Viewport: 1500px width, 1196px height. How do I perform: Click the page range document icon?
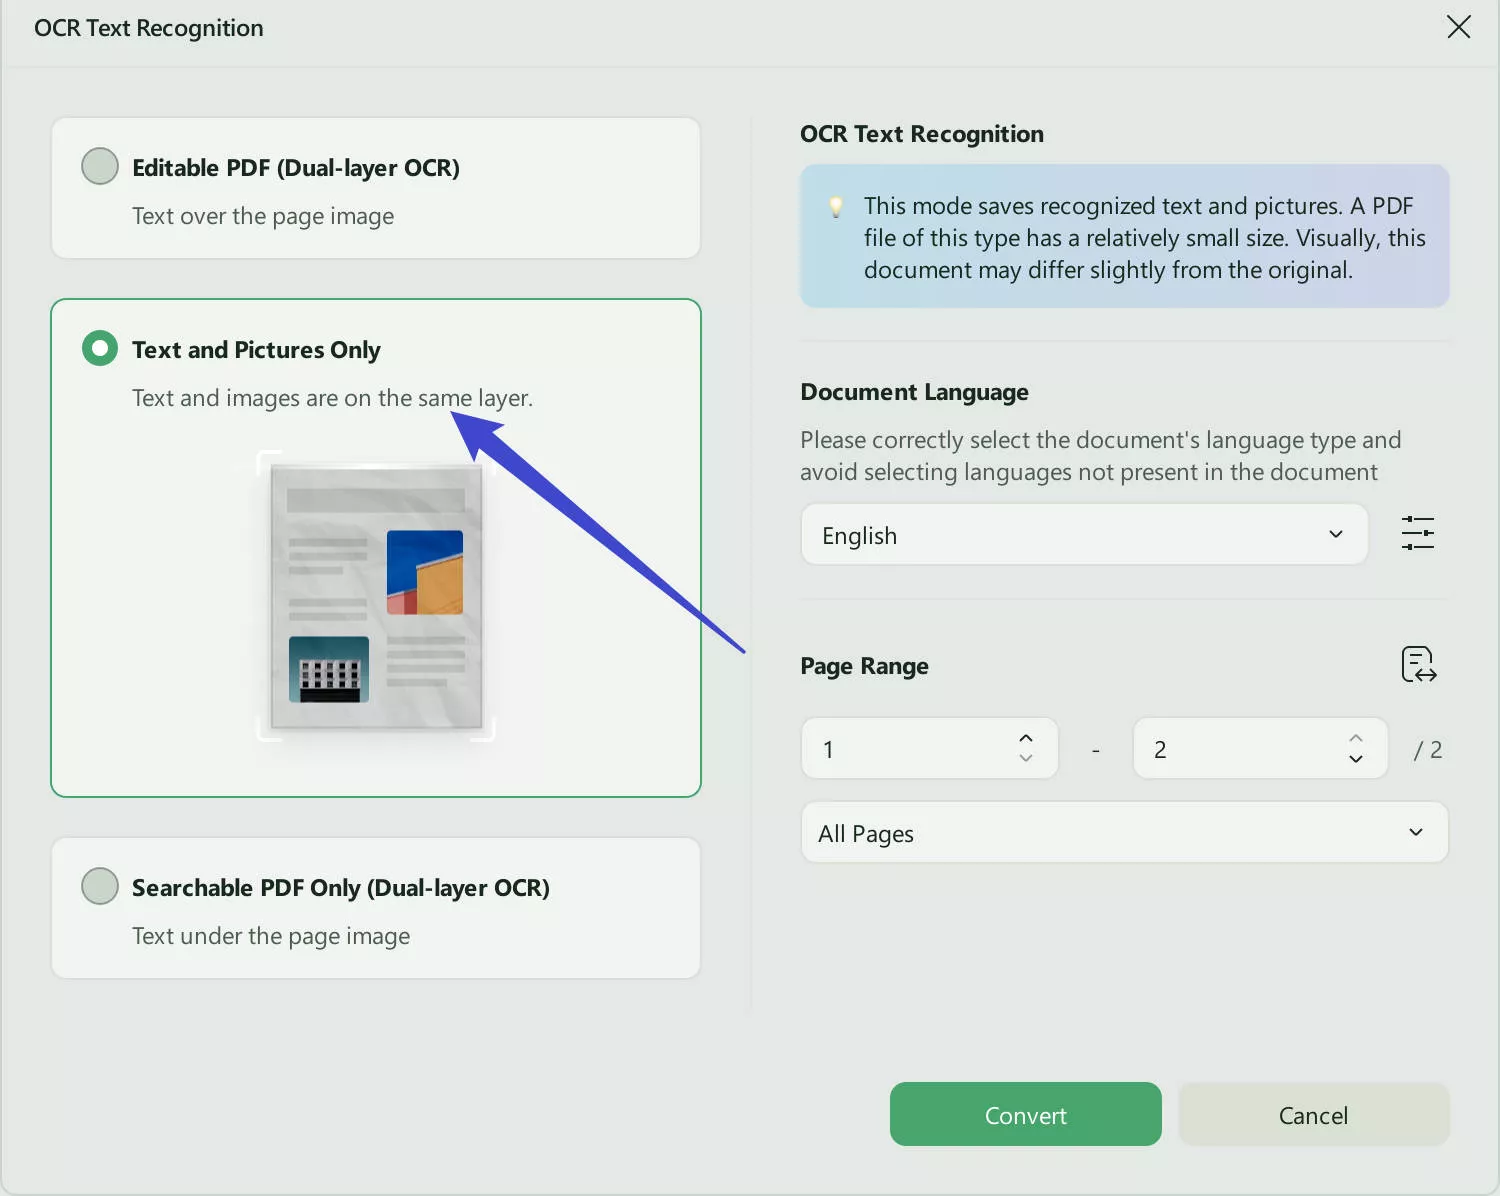click(1418, 665)
